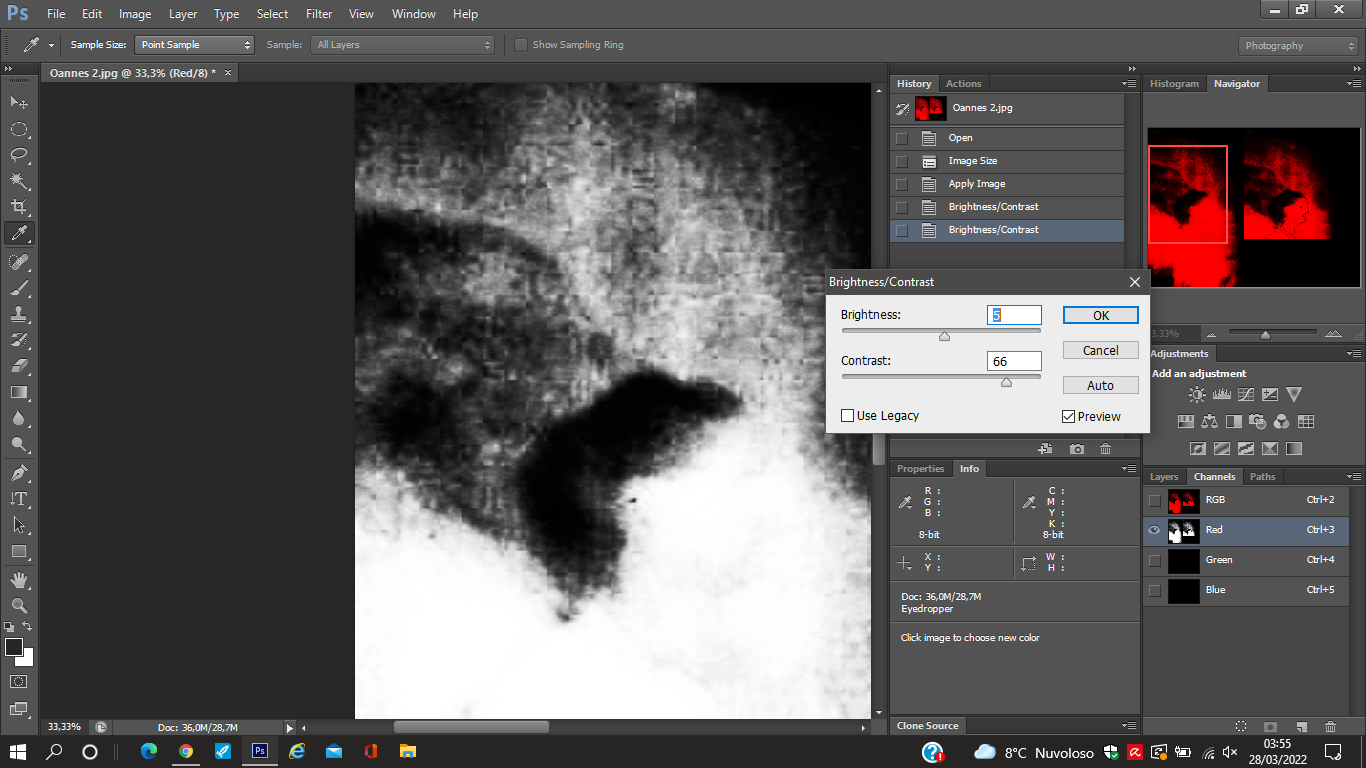Uncheck the Preview checkbox
This screenshot has height=768, width=1366.
(1068, 417)
